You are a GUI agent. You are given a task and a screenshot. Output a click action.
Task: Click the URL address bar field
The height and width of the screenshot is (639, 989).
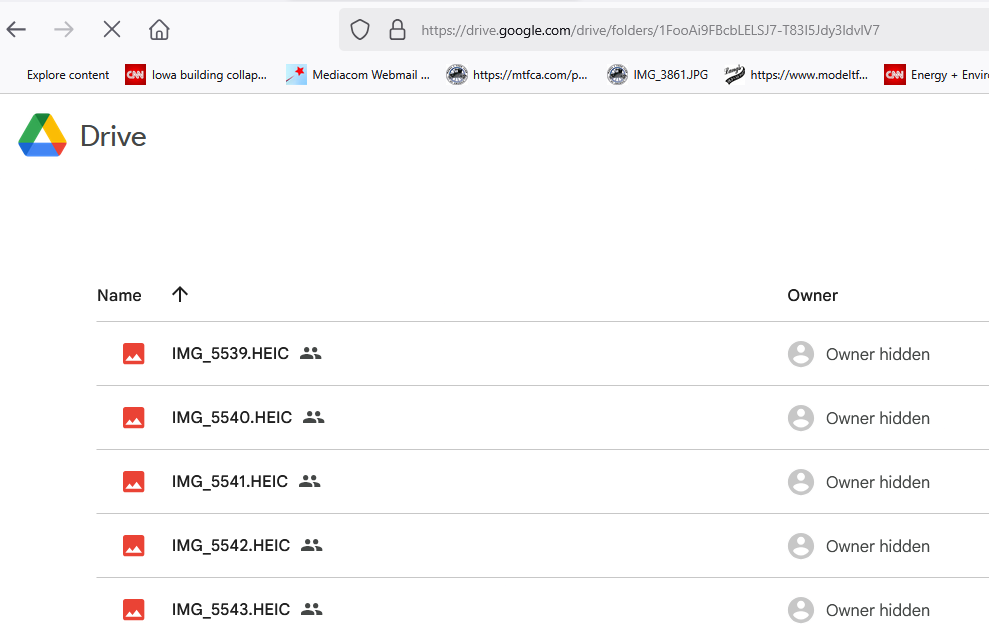click(650, 30)
